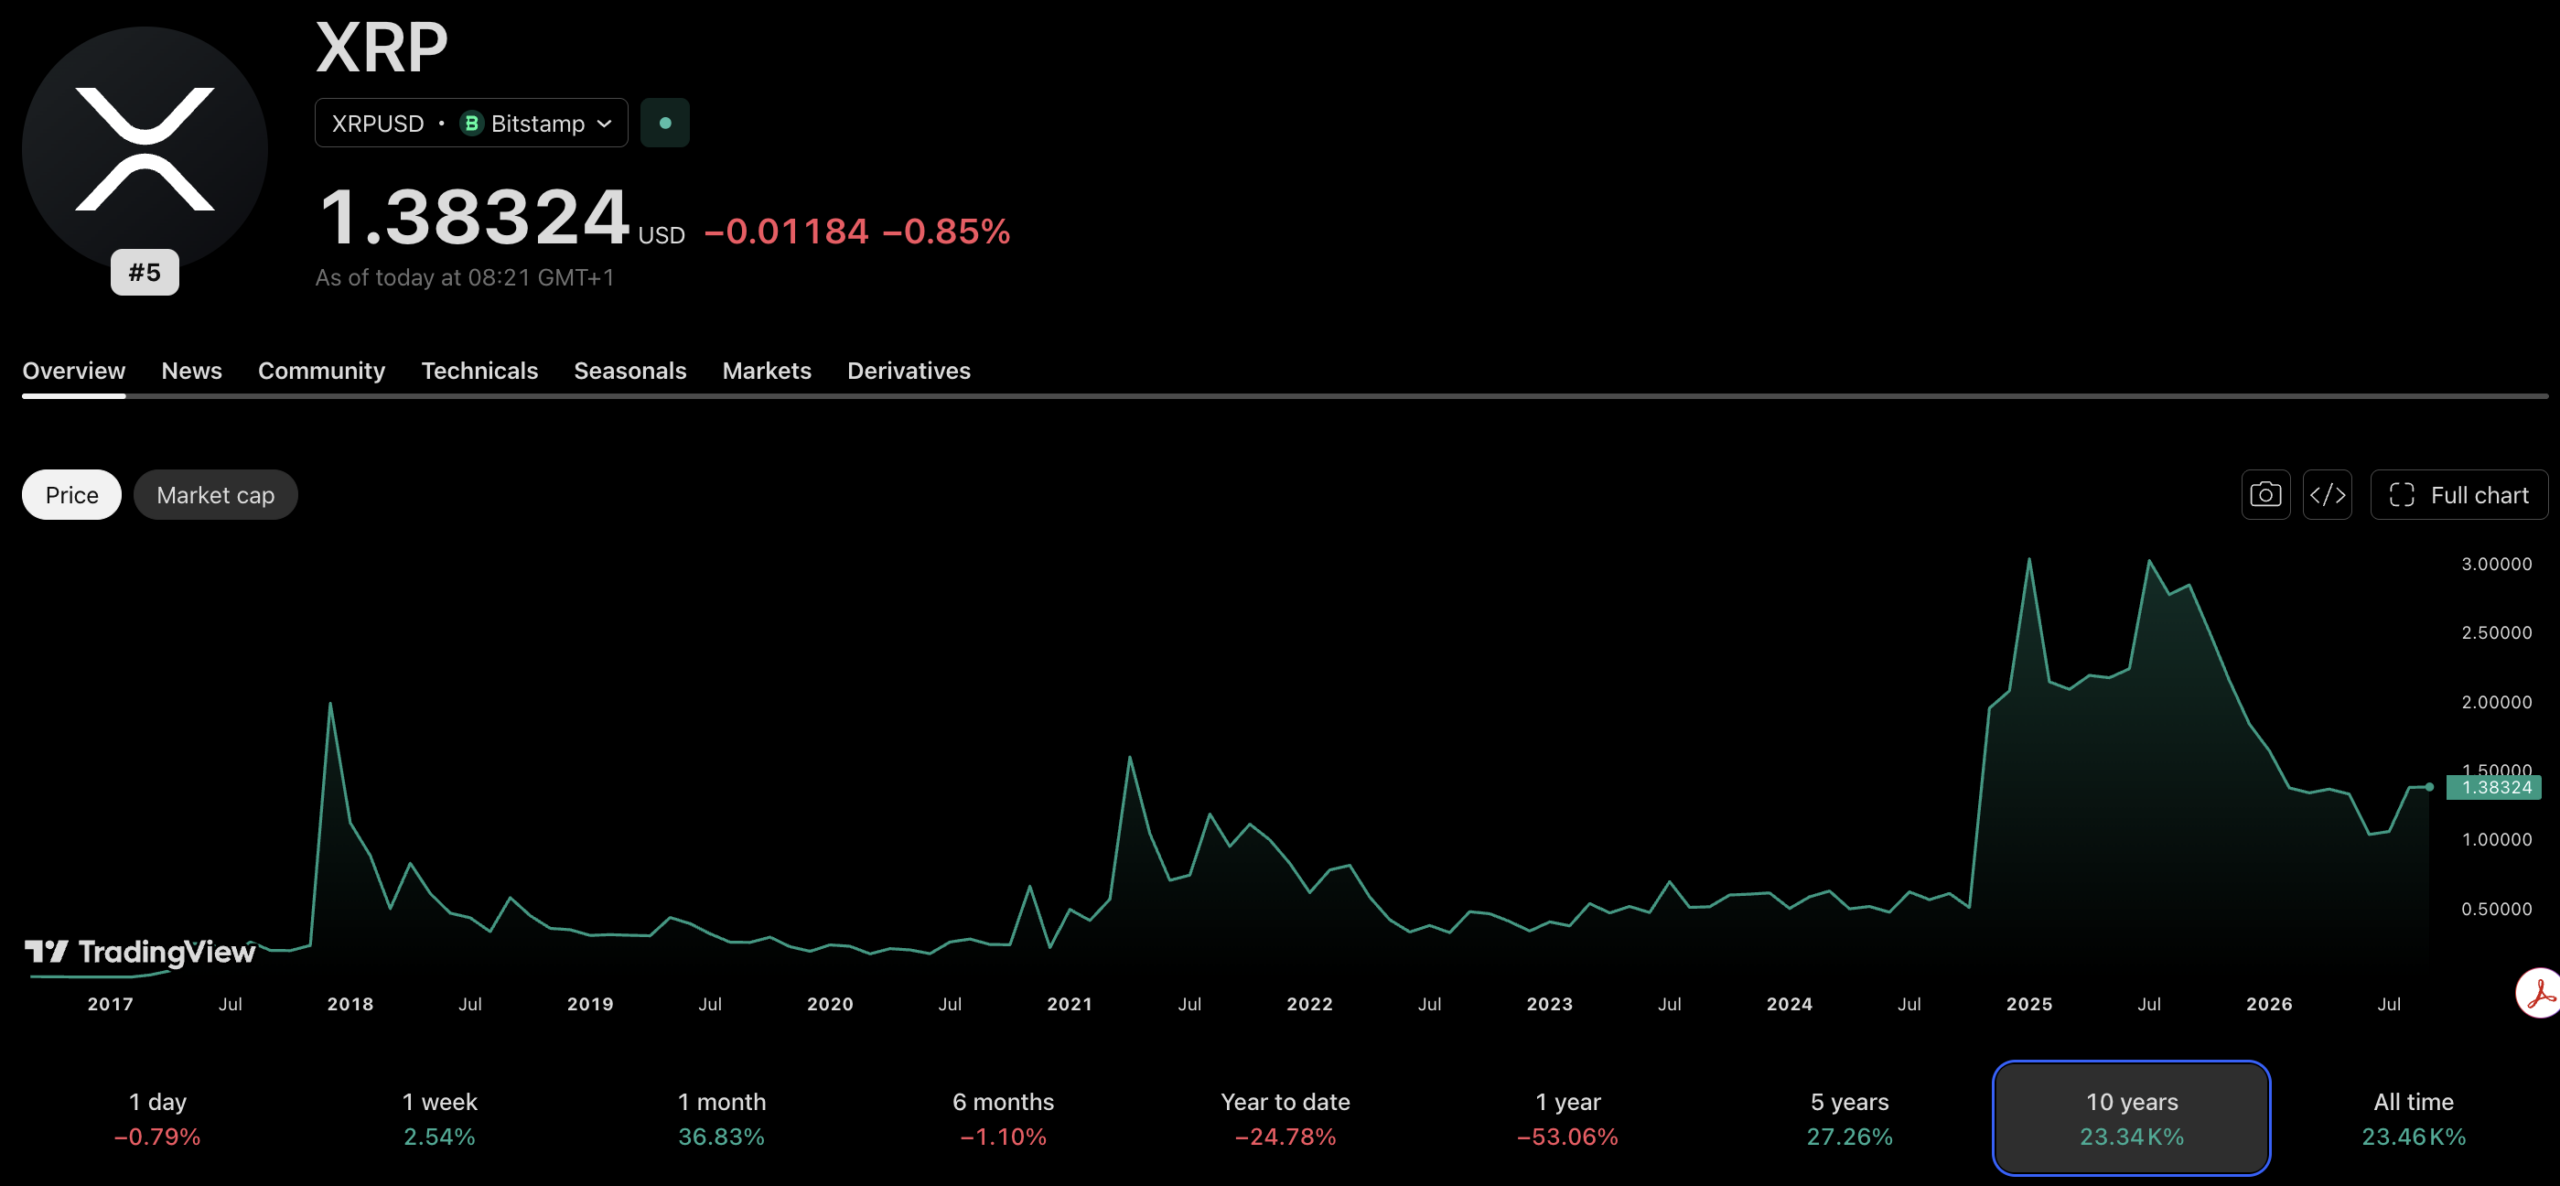Click the 'As of today at 08:21' timestamp

(x=465, y=278)
